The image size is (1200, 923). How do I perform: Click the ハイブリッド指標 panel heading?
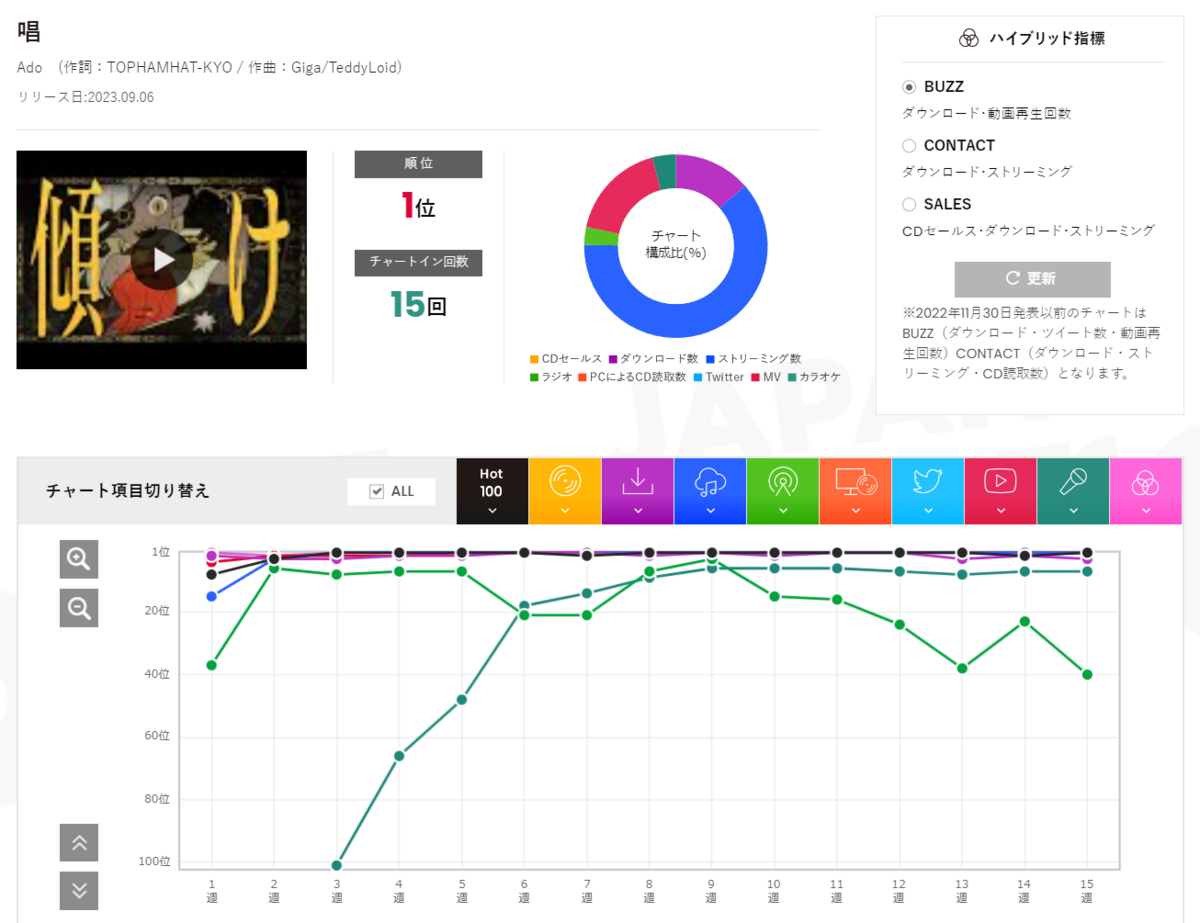click(1047, 39)
